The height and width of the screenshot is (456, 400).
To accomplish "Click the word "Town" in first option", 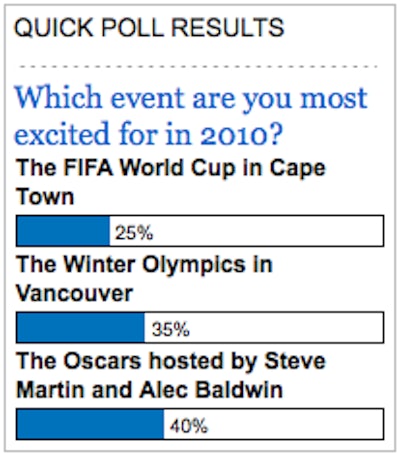I will 45,196.
